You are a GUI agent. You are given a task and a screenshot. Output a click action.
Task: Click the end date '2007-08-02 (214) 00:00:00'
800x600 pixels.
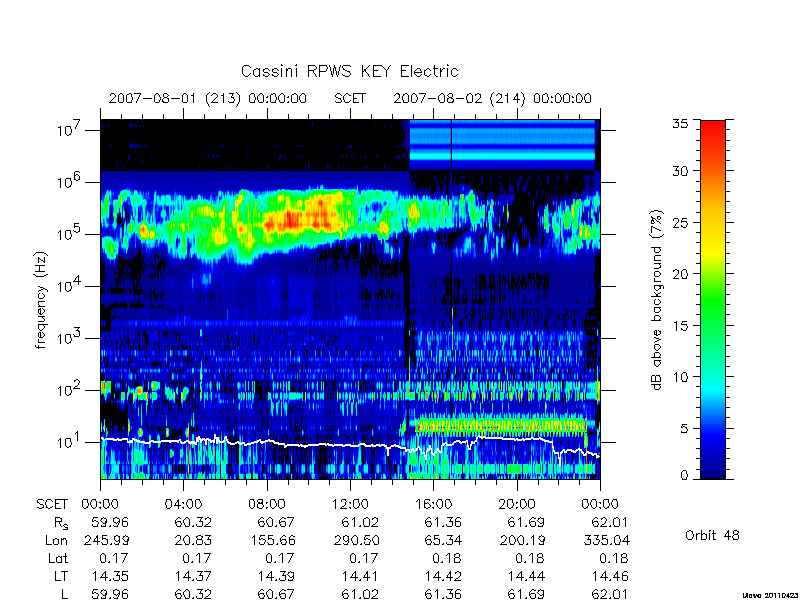point(492,98)
